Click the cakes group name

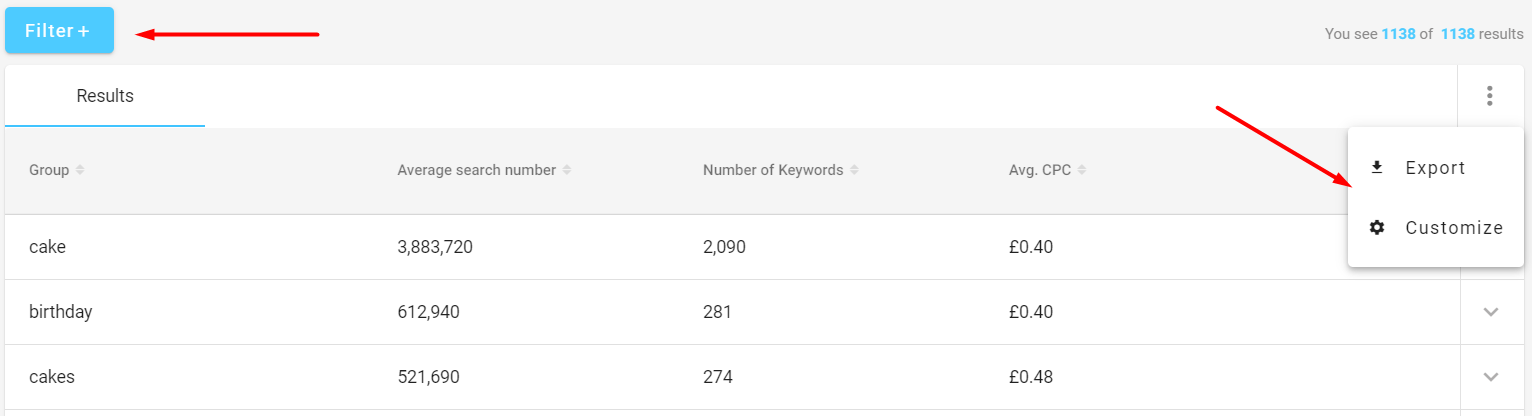click(x=52, y=377)
